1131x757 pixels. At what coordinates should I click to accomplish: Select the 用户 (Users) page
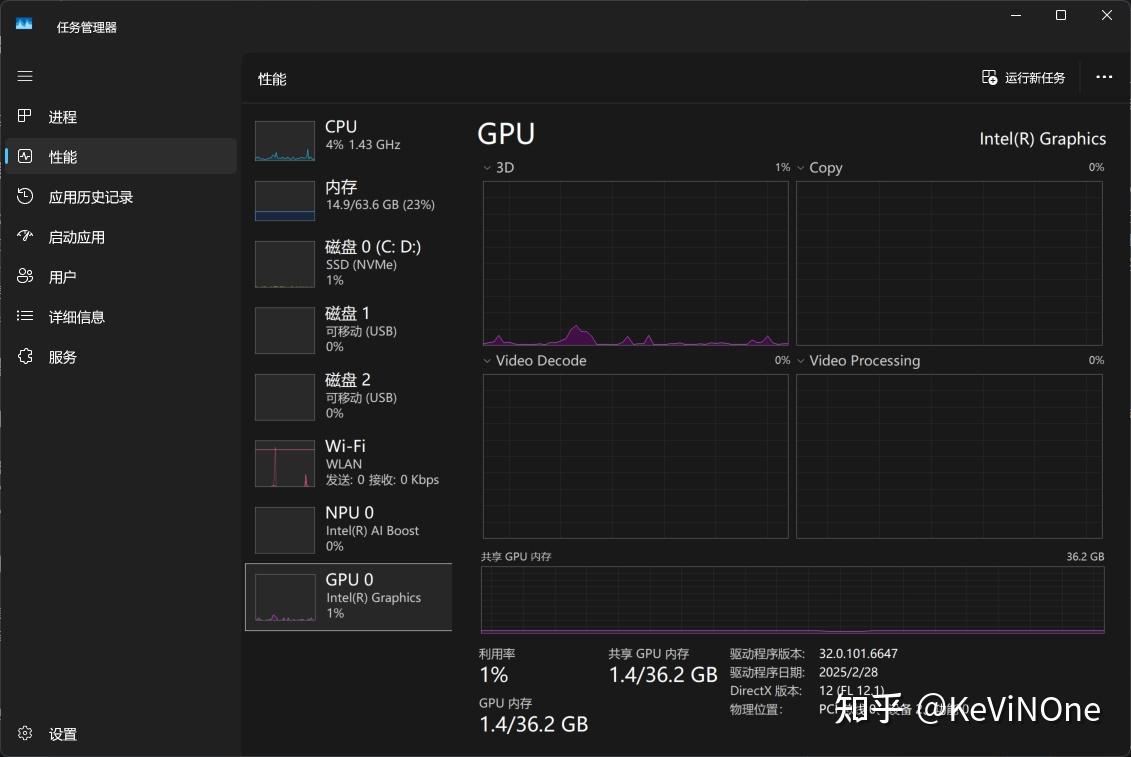(x=62, y=277)
